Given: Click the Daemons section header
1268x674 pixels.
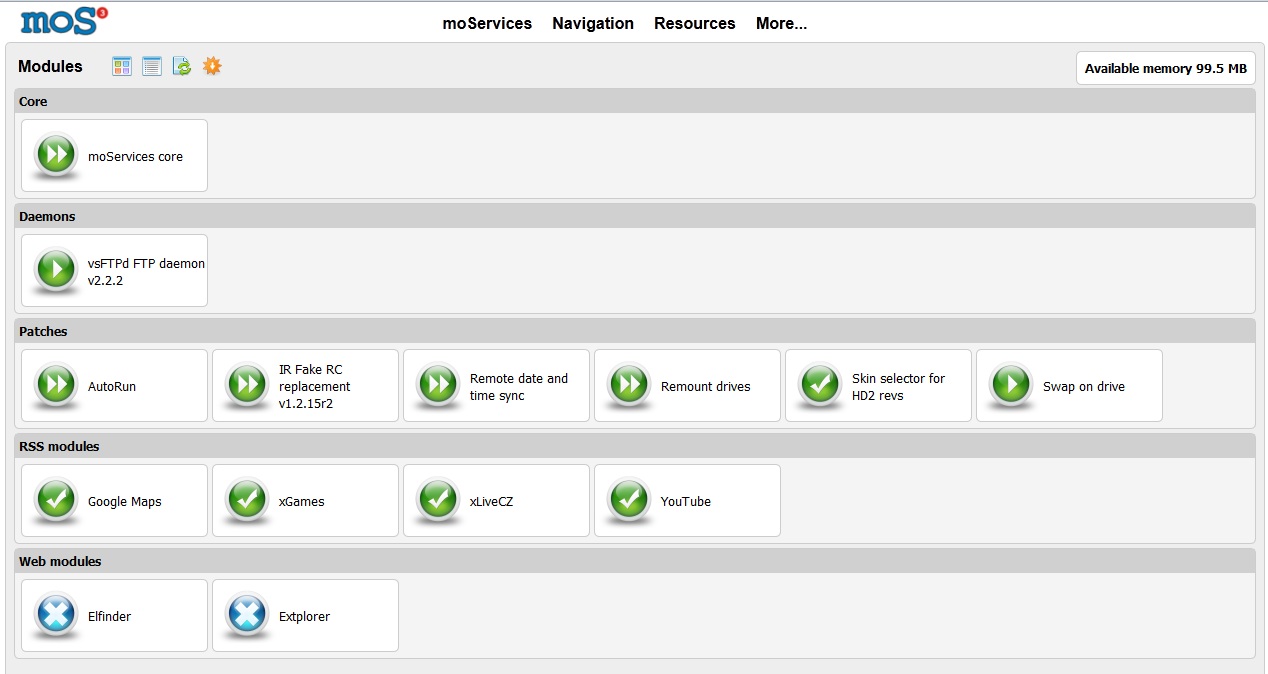Looking at the screenshot, I should coord(635,216).
